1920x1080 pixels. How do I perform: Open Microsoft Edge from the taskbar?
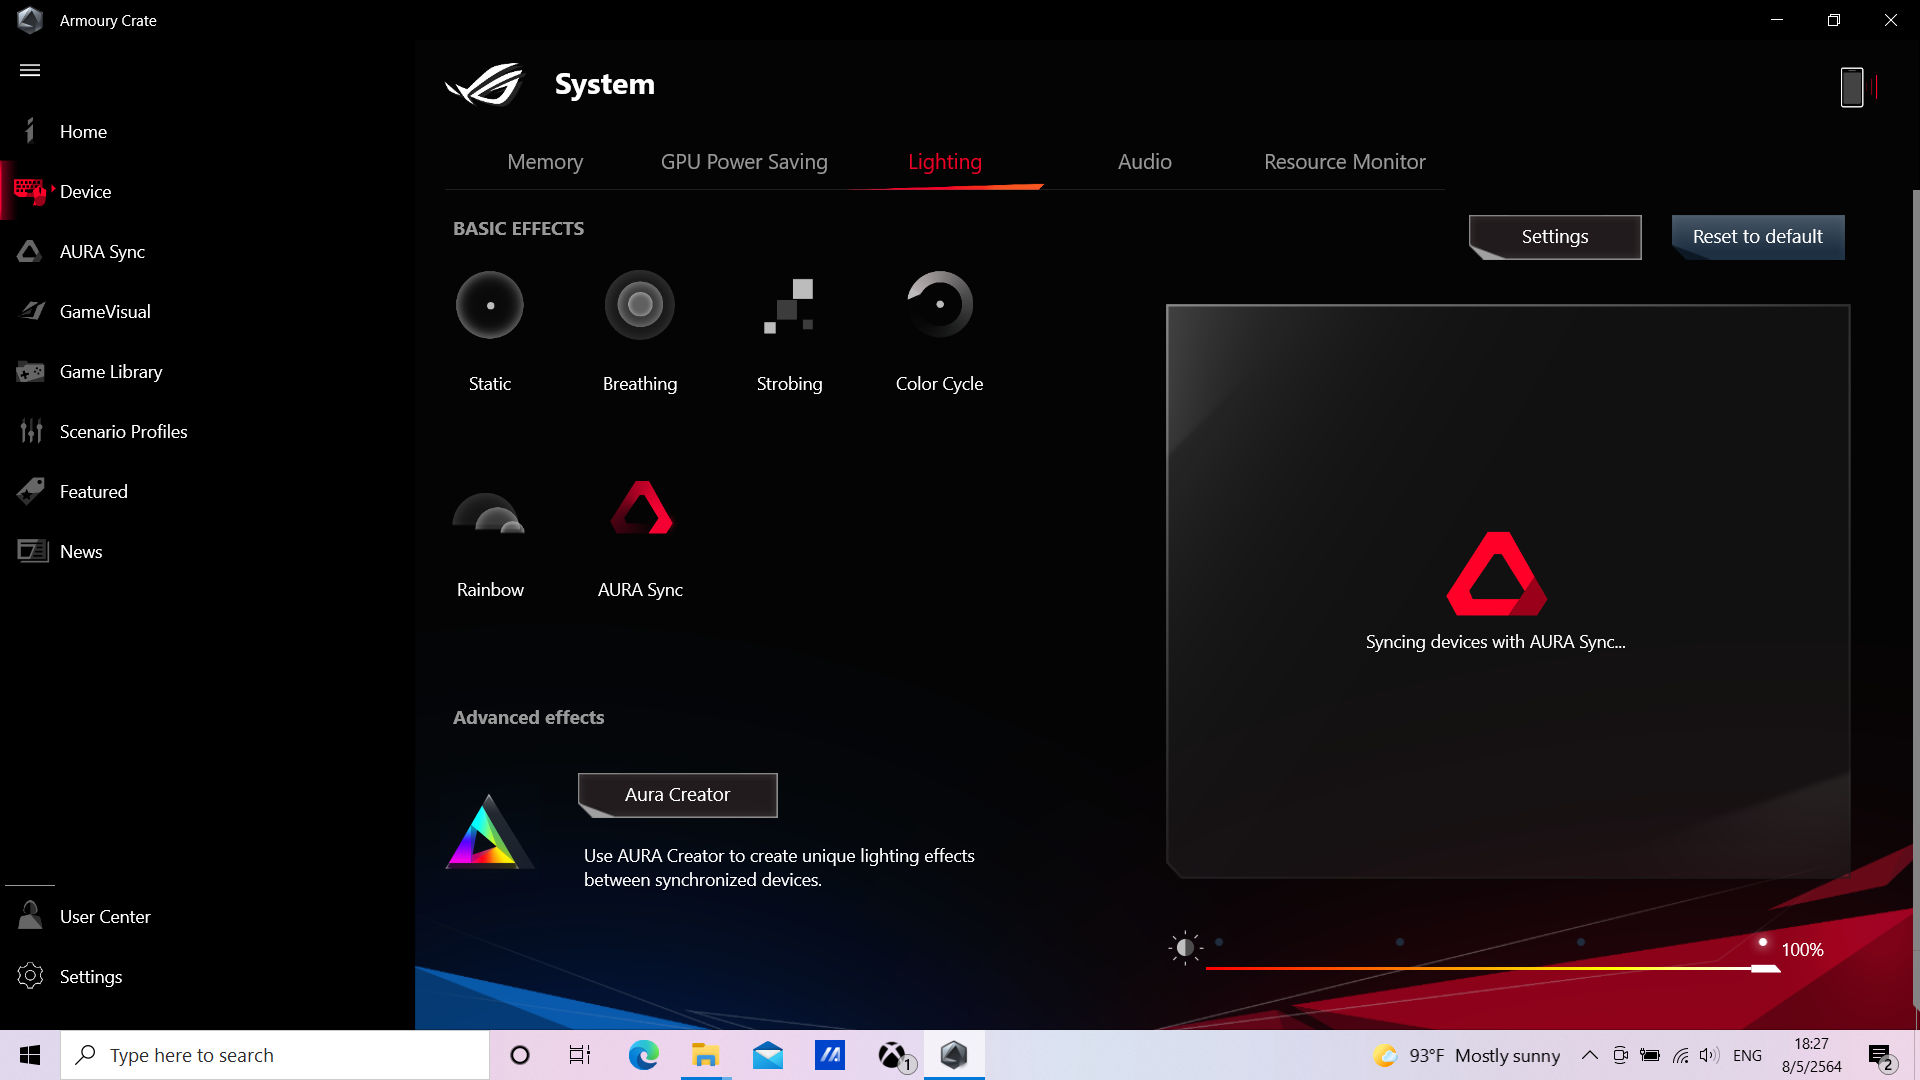[643, 1055]
